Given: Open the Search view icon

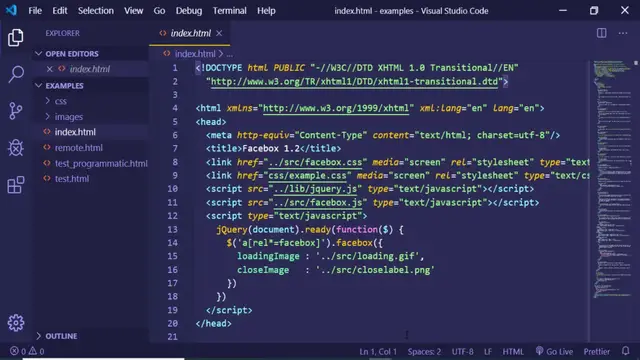Looking at the screenshot, I should point(16,74).
